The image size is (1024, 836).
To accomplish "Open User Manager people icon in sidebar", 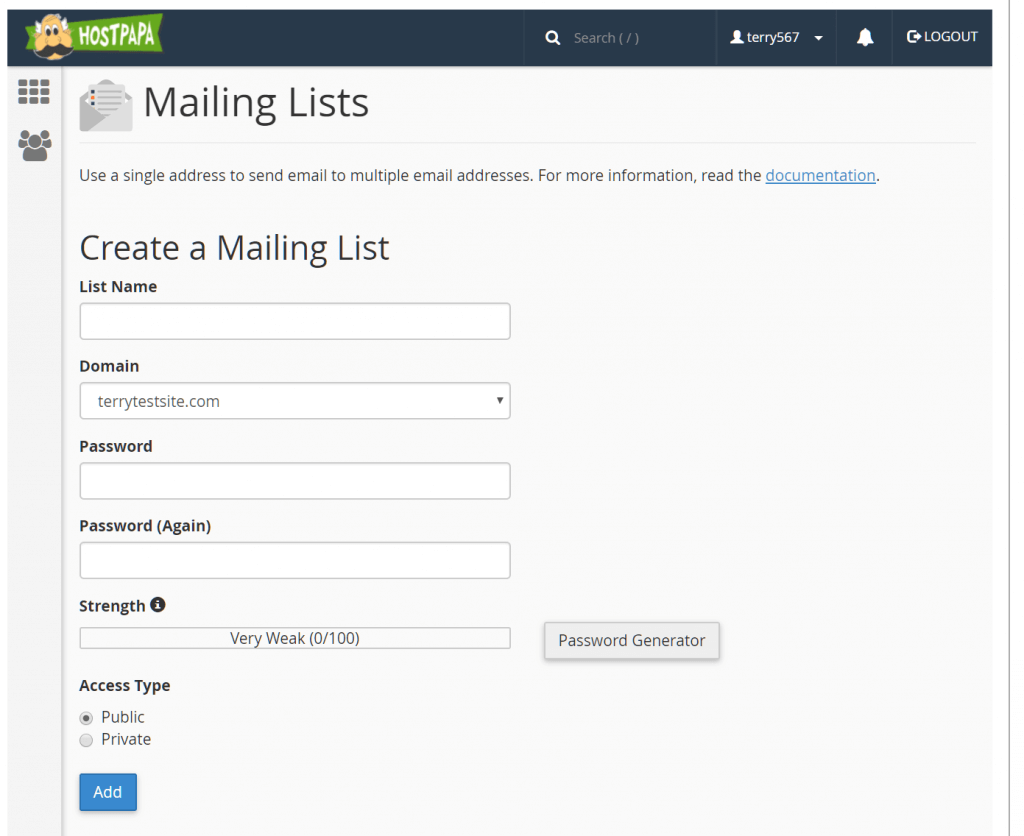I will [34, 146].
